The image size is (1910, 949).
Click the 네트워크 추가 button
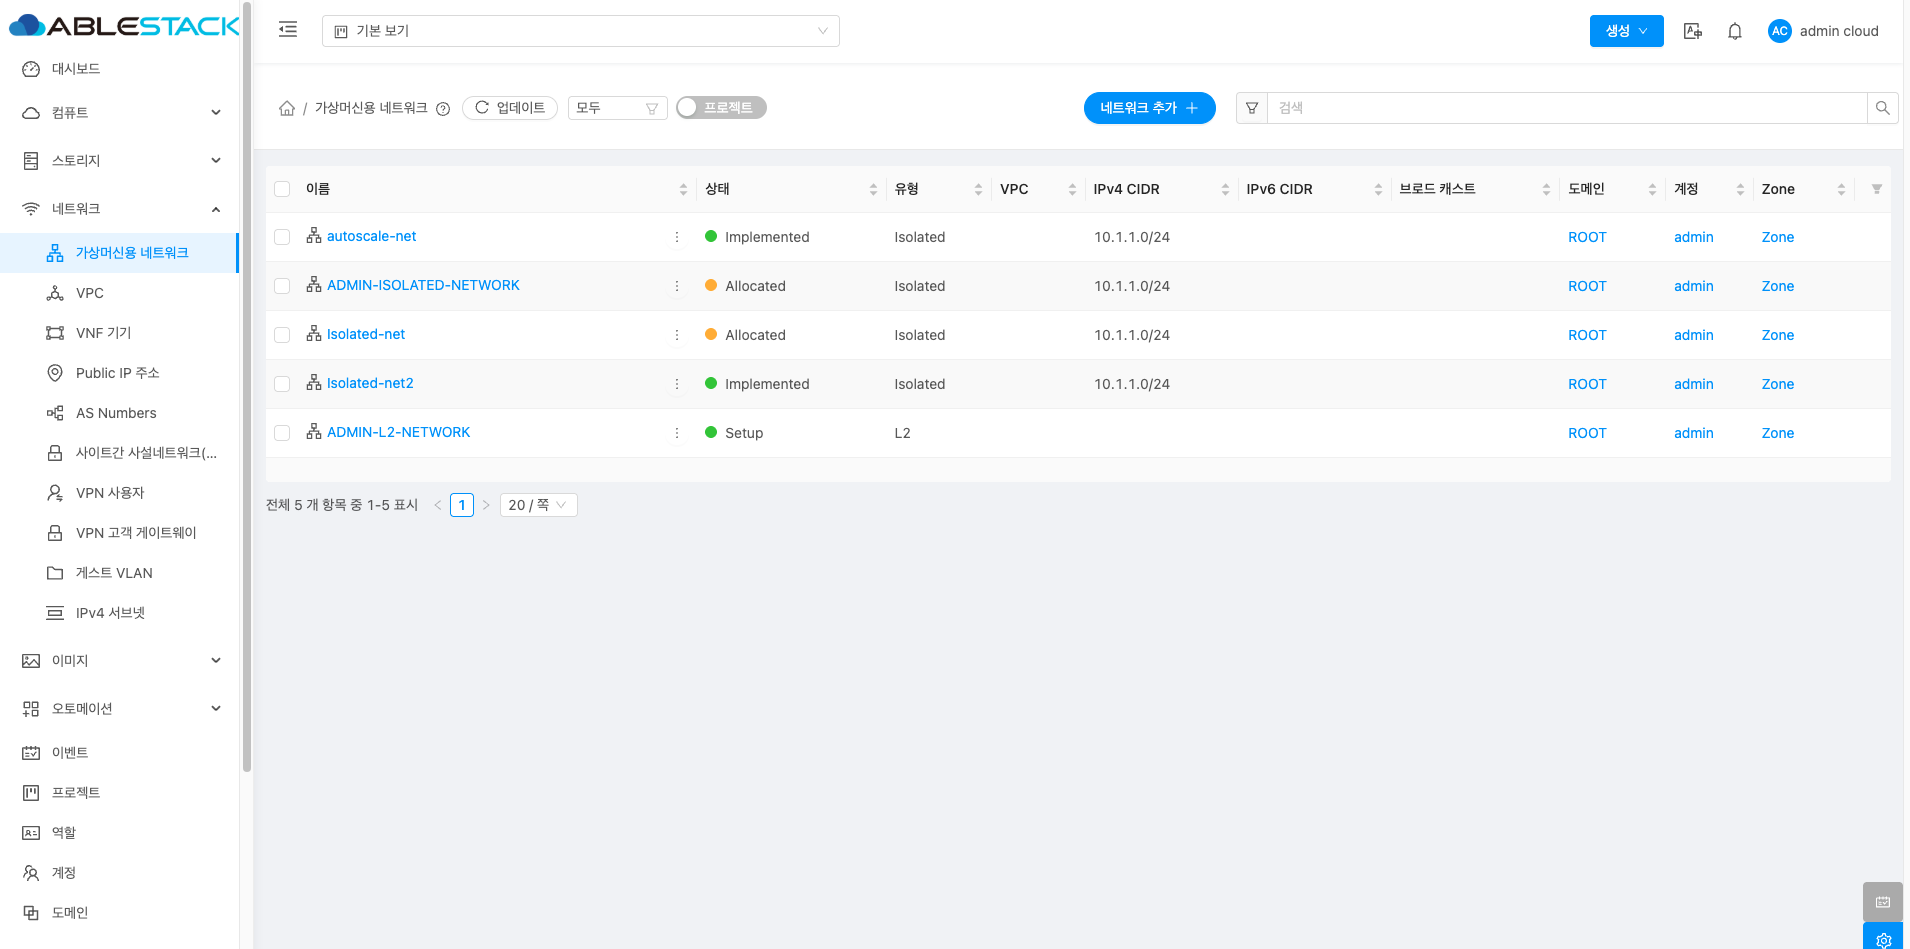(x=1149, y=108)
